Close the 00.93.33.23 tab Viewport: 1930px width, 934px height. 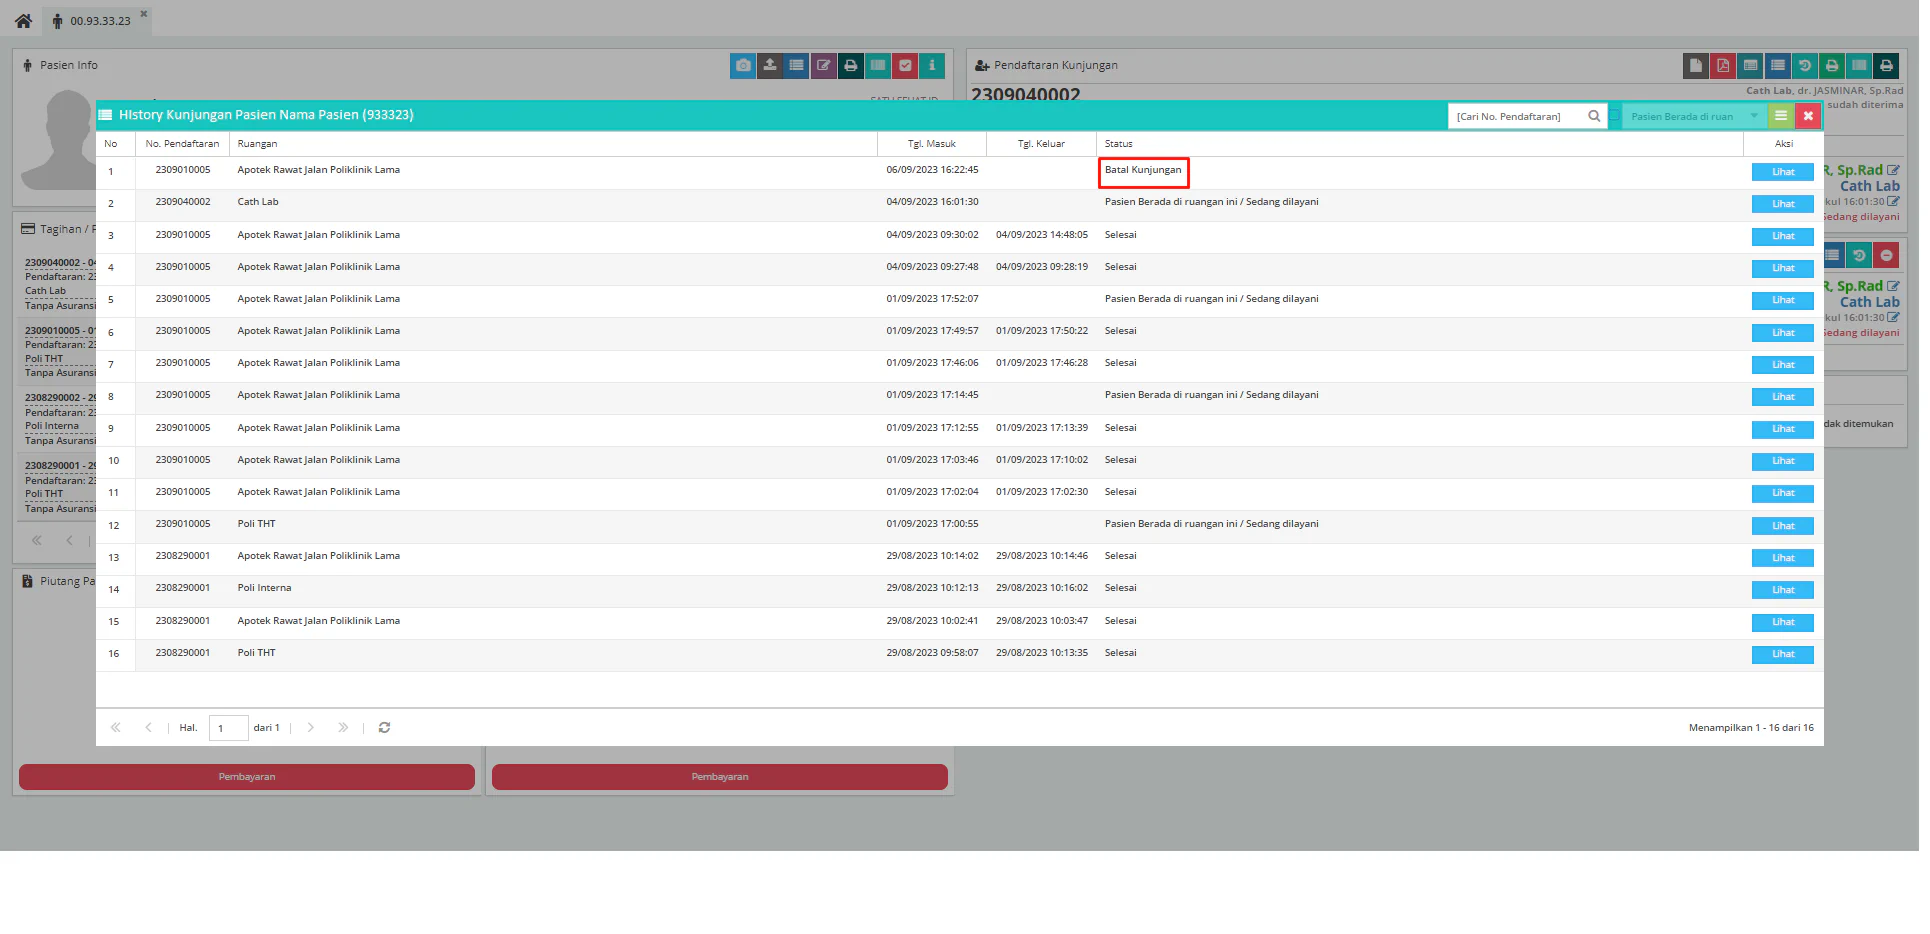tap(144, 14)
